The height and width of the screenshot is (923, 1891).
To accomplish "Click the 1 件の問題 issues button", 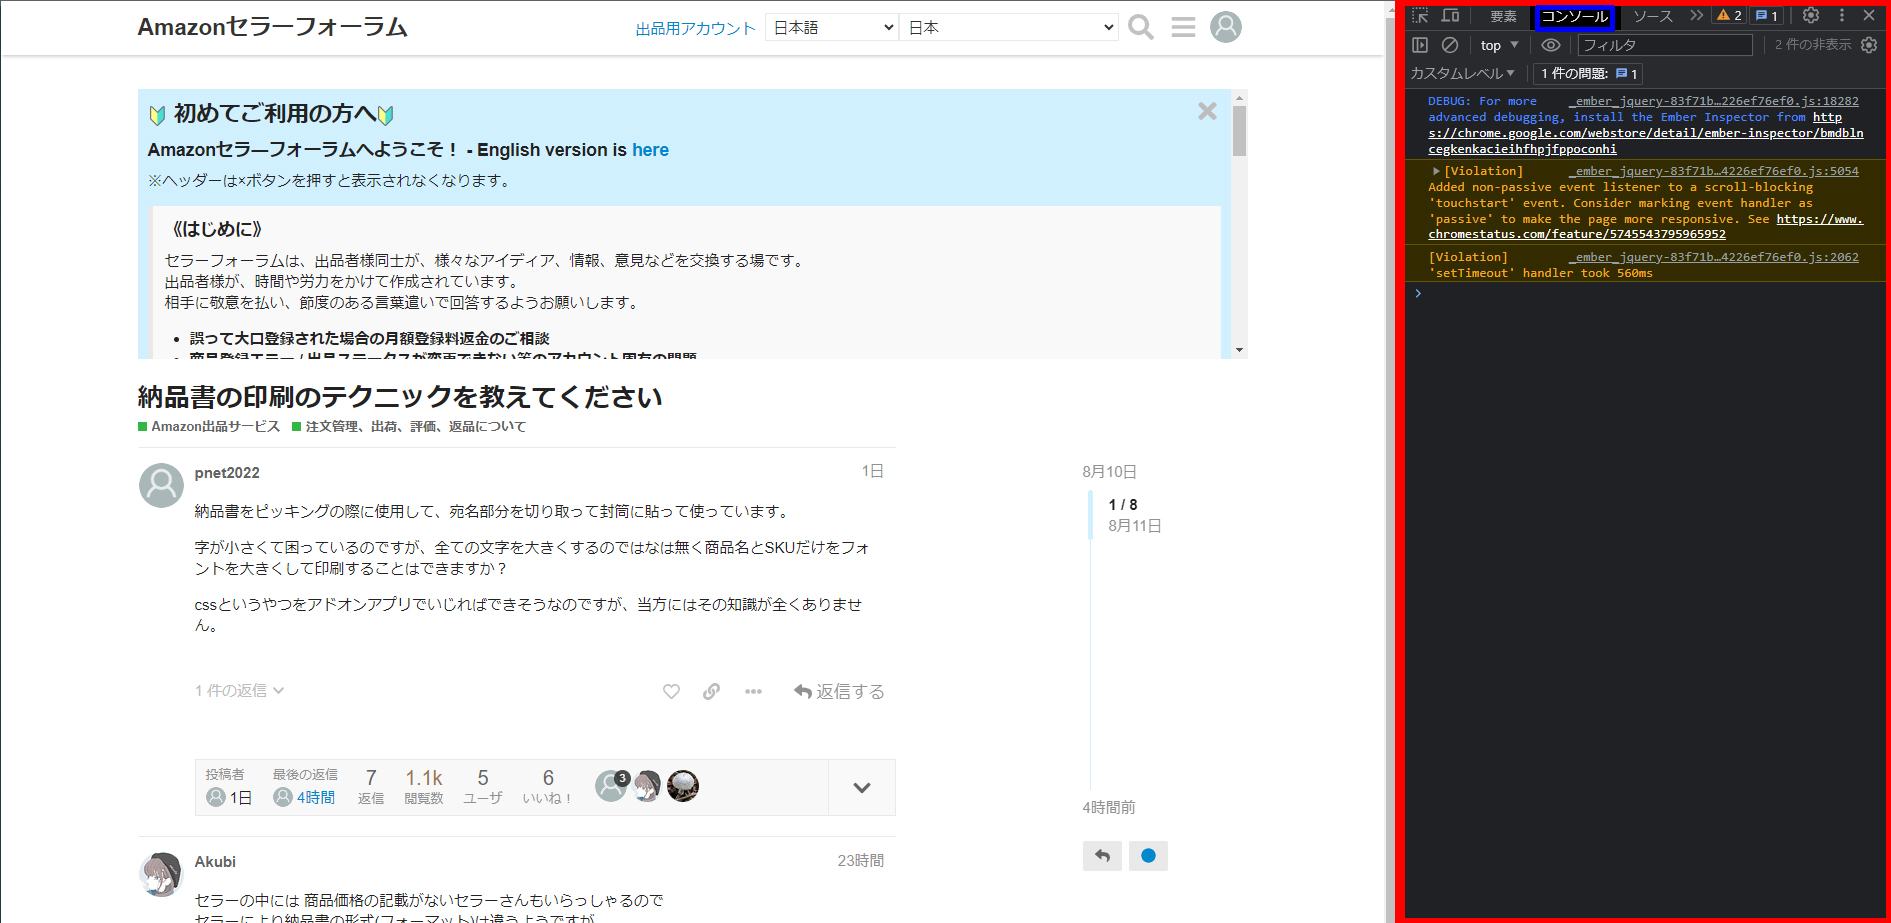I will 1589,73.
